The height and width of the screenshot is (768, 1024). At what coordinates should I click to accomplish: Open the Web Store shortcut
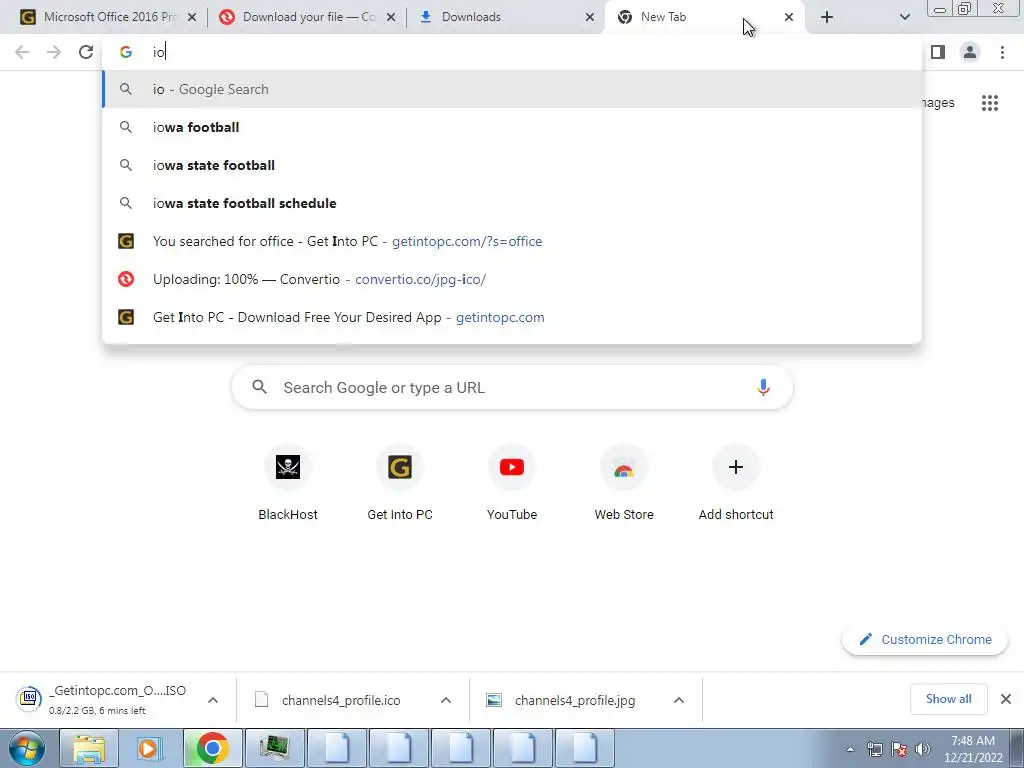(x=624, y=483)
